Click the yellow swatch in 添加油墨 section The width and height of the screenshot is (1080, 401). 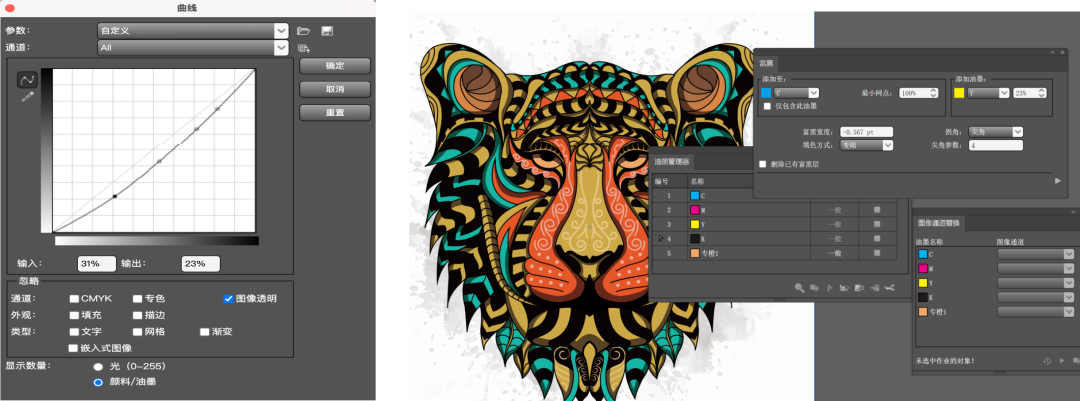click(x=959, y=92)
